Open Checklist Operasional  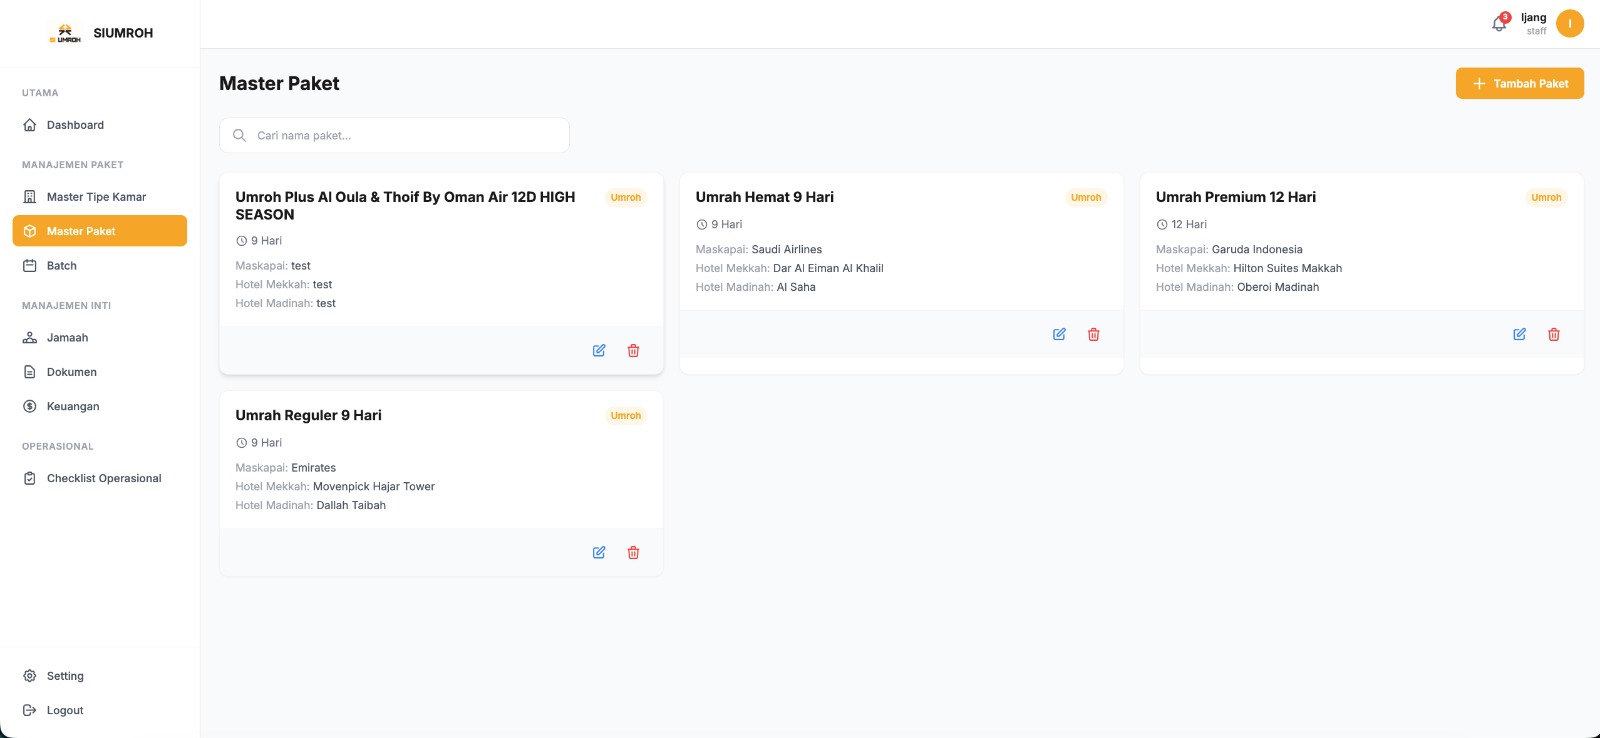tap(99, 478)
